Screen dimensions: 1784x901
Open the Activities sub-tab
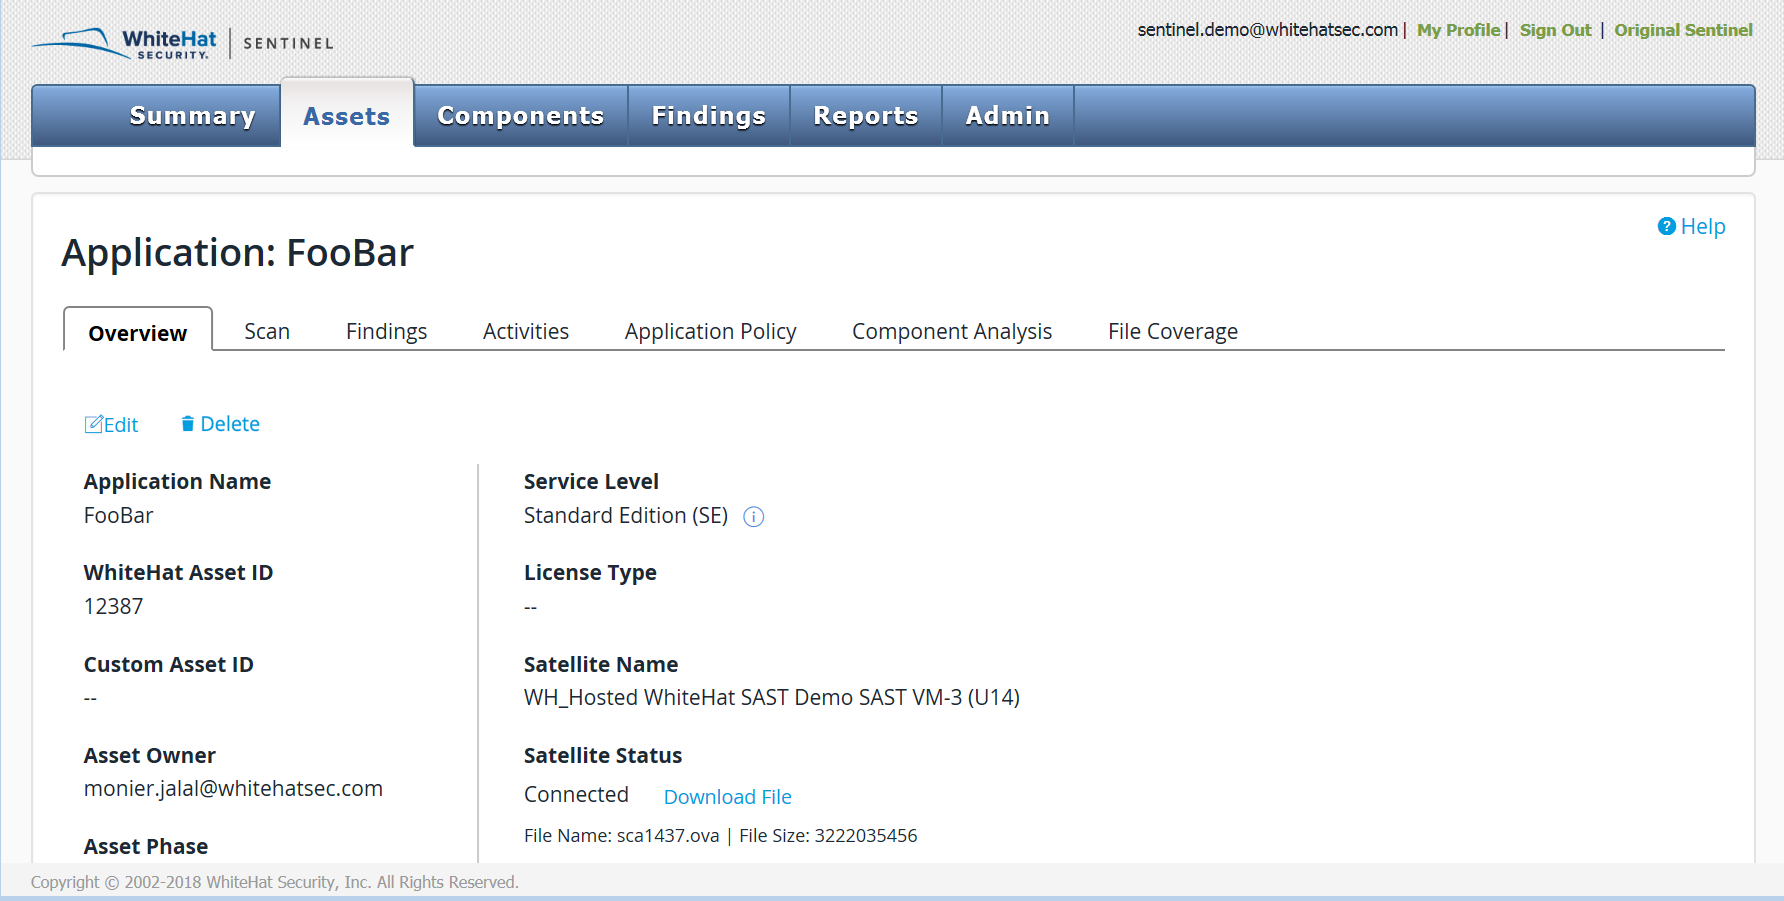(x=525, y=330)
